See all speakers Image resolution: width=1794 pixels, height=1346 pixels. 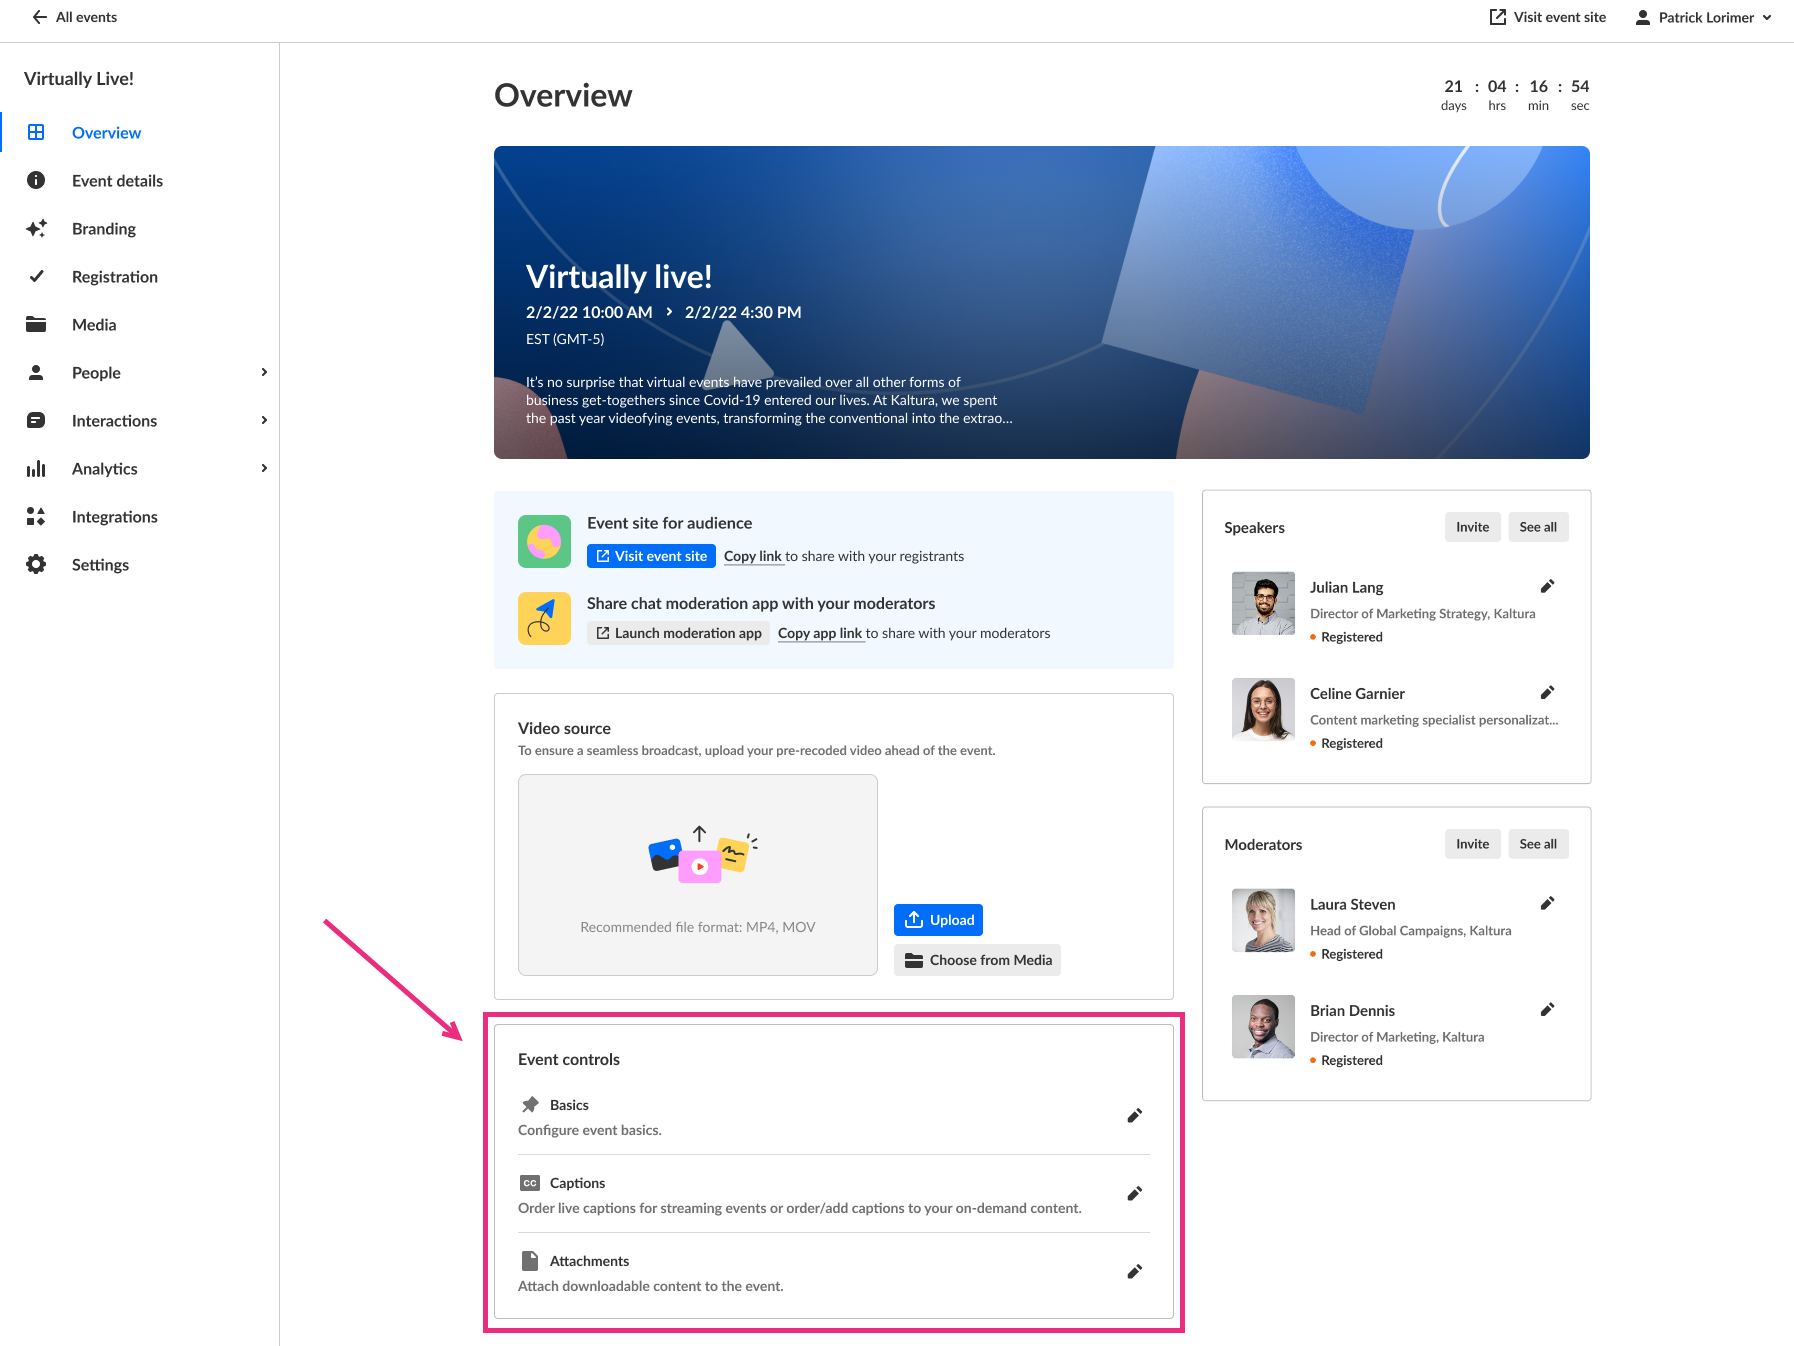(x=1538, y=527)
